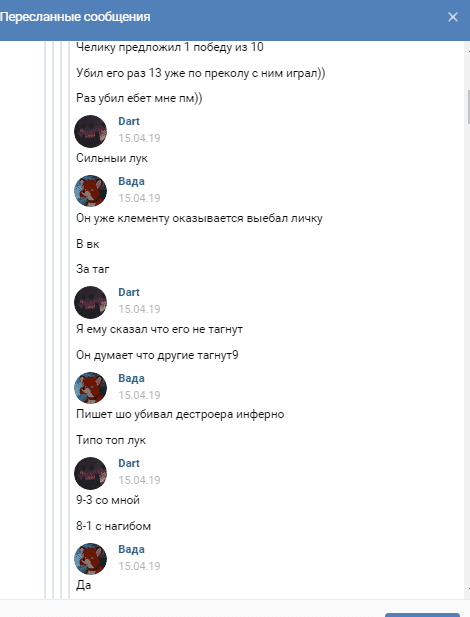Open Dart's avatar above 'Сильныи лук'
This screenshot has height=617, width=470.
click(x=91, y=131)
